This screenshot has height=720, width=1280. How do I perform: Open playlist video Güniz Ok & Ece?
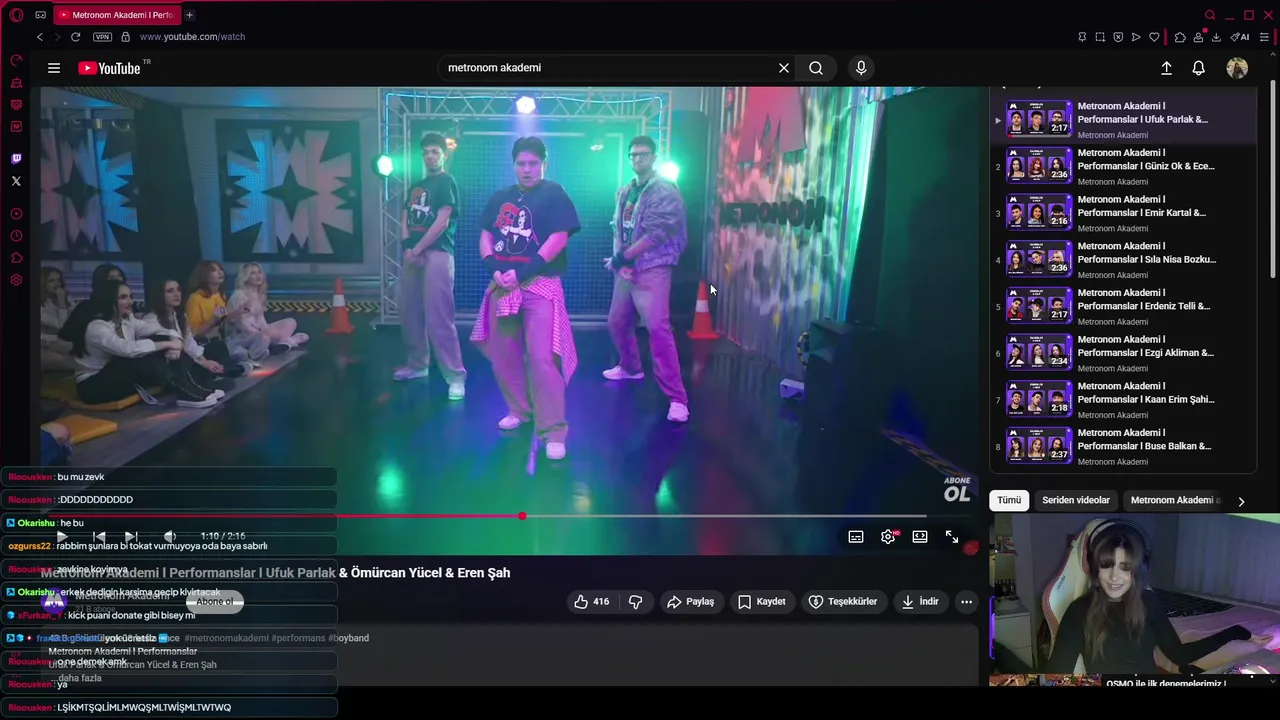1124,167
